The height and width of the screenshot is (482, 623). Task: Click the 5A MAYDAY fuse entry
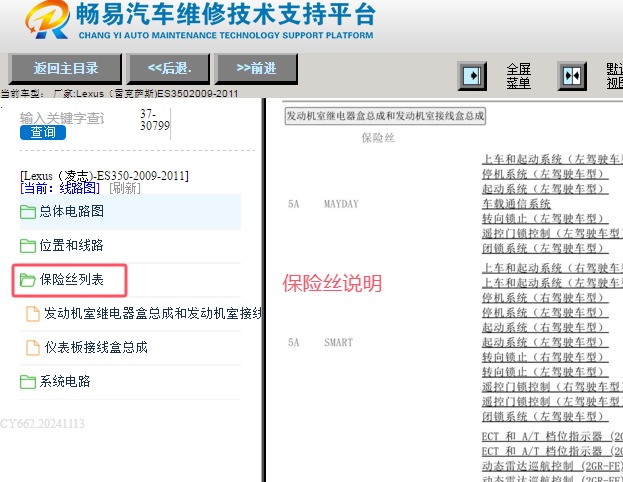click(x=323, y=204)
